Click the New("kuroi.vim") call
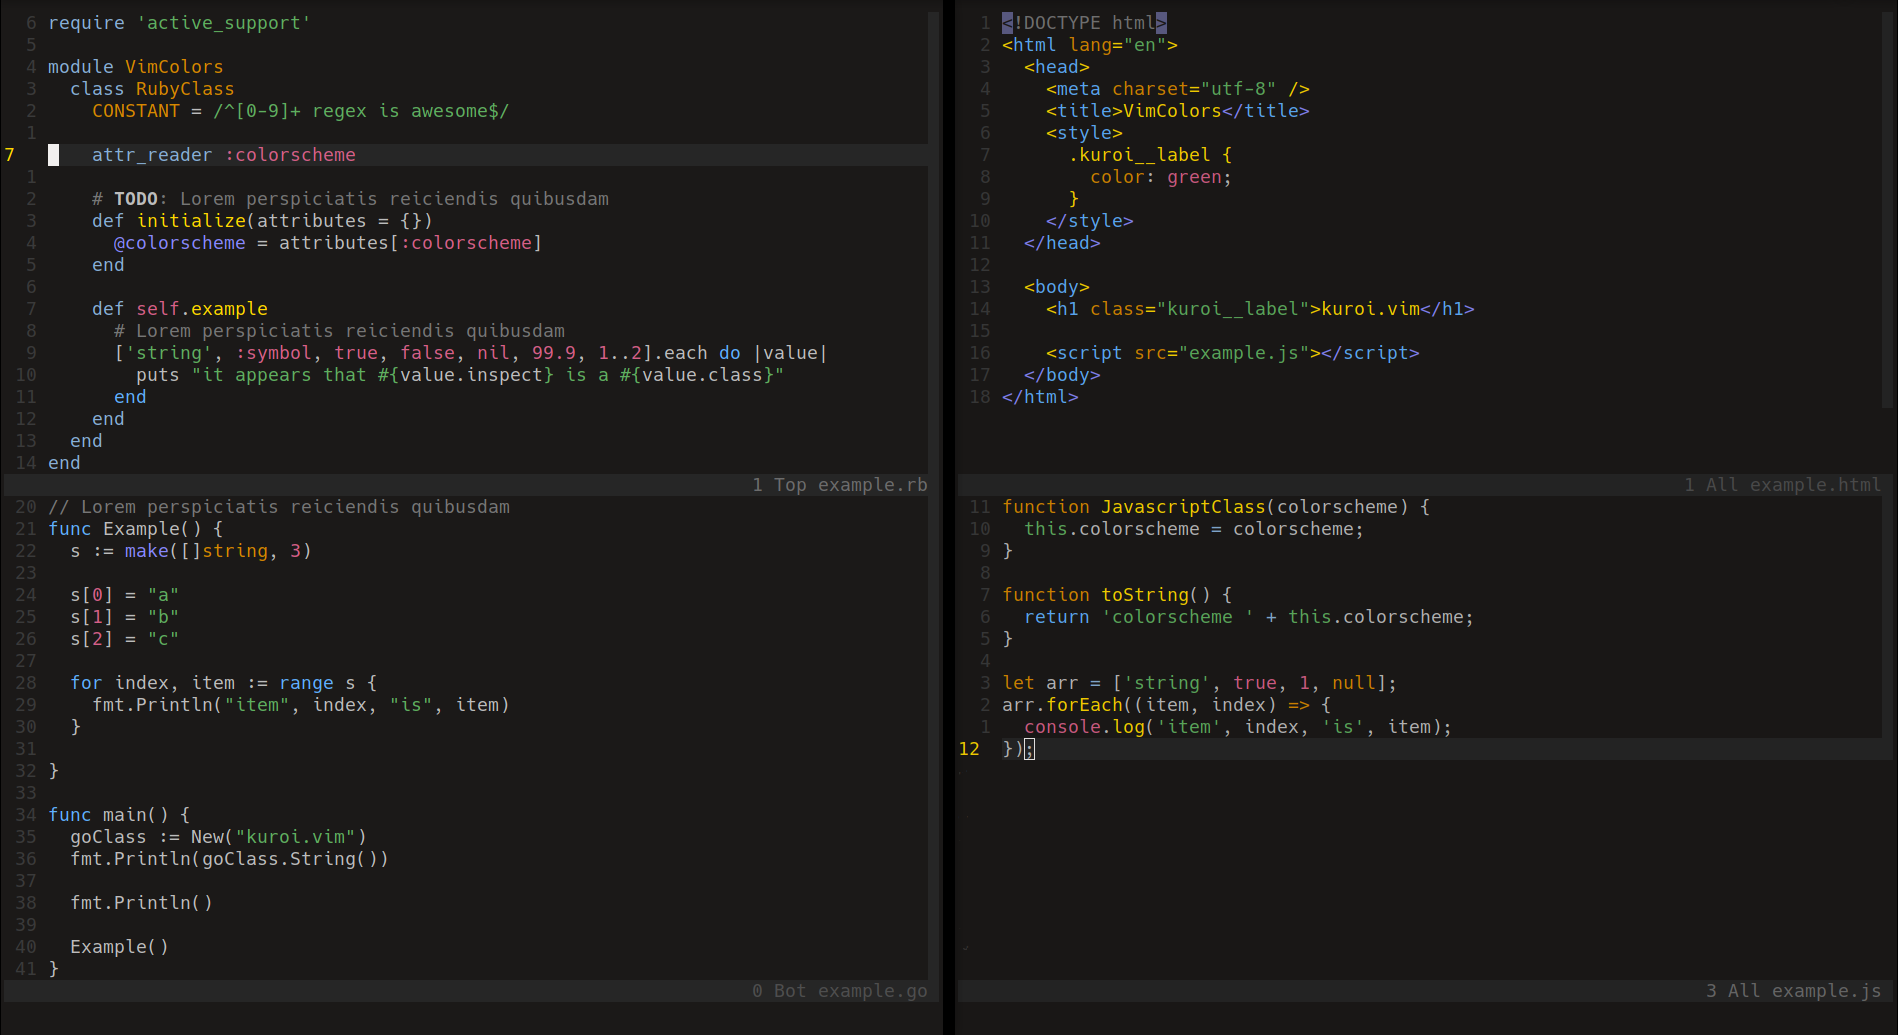 pos(279,837)
